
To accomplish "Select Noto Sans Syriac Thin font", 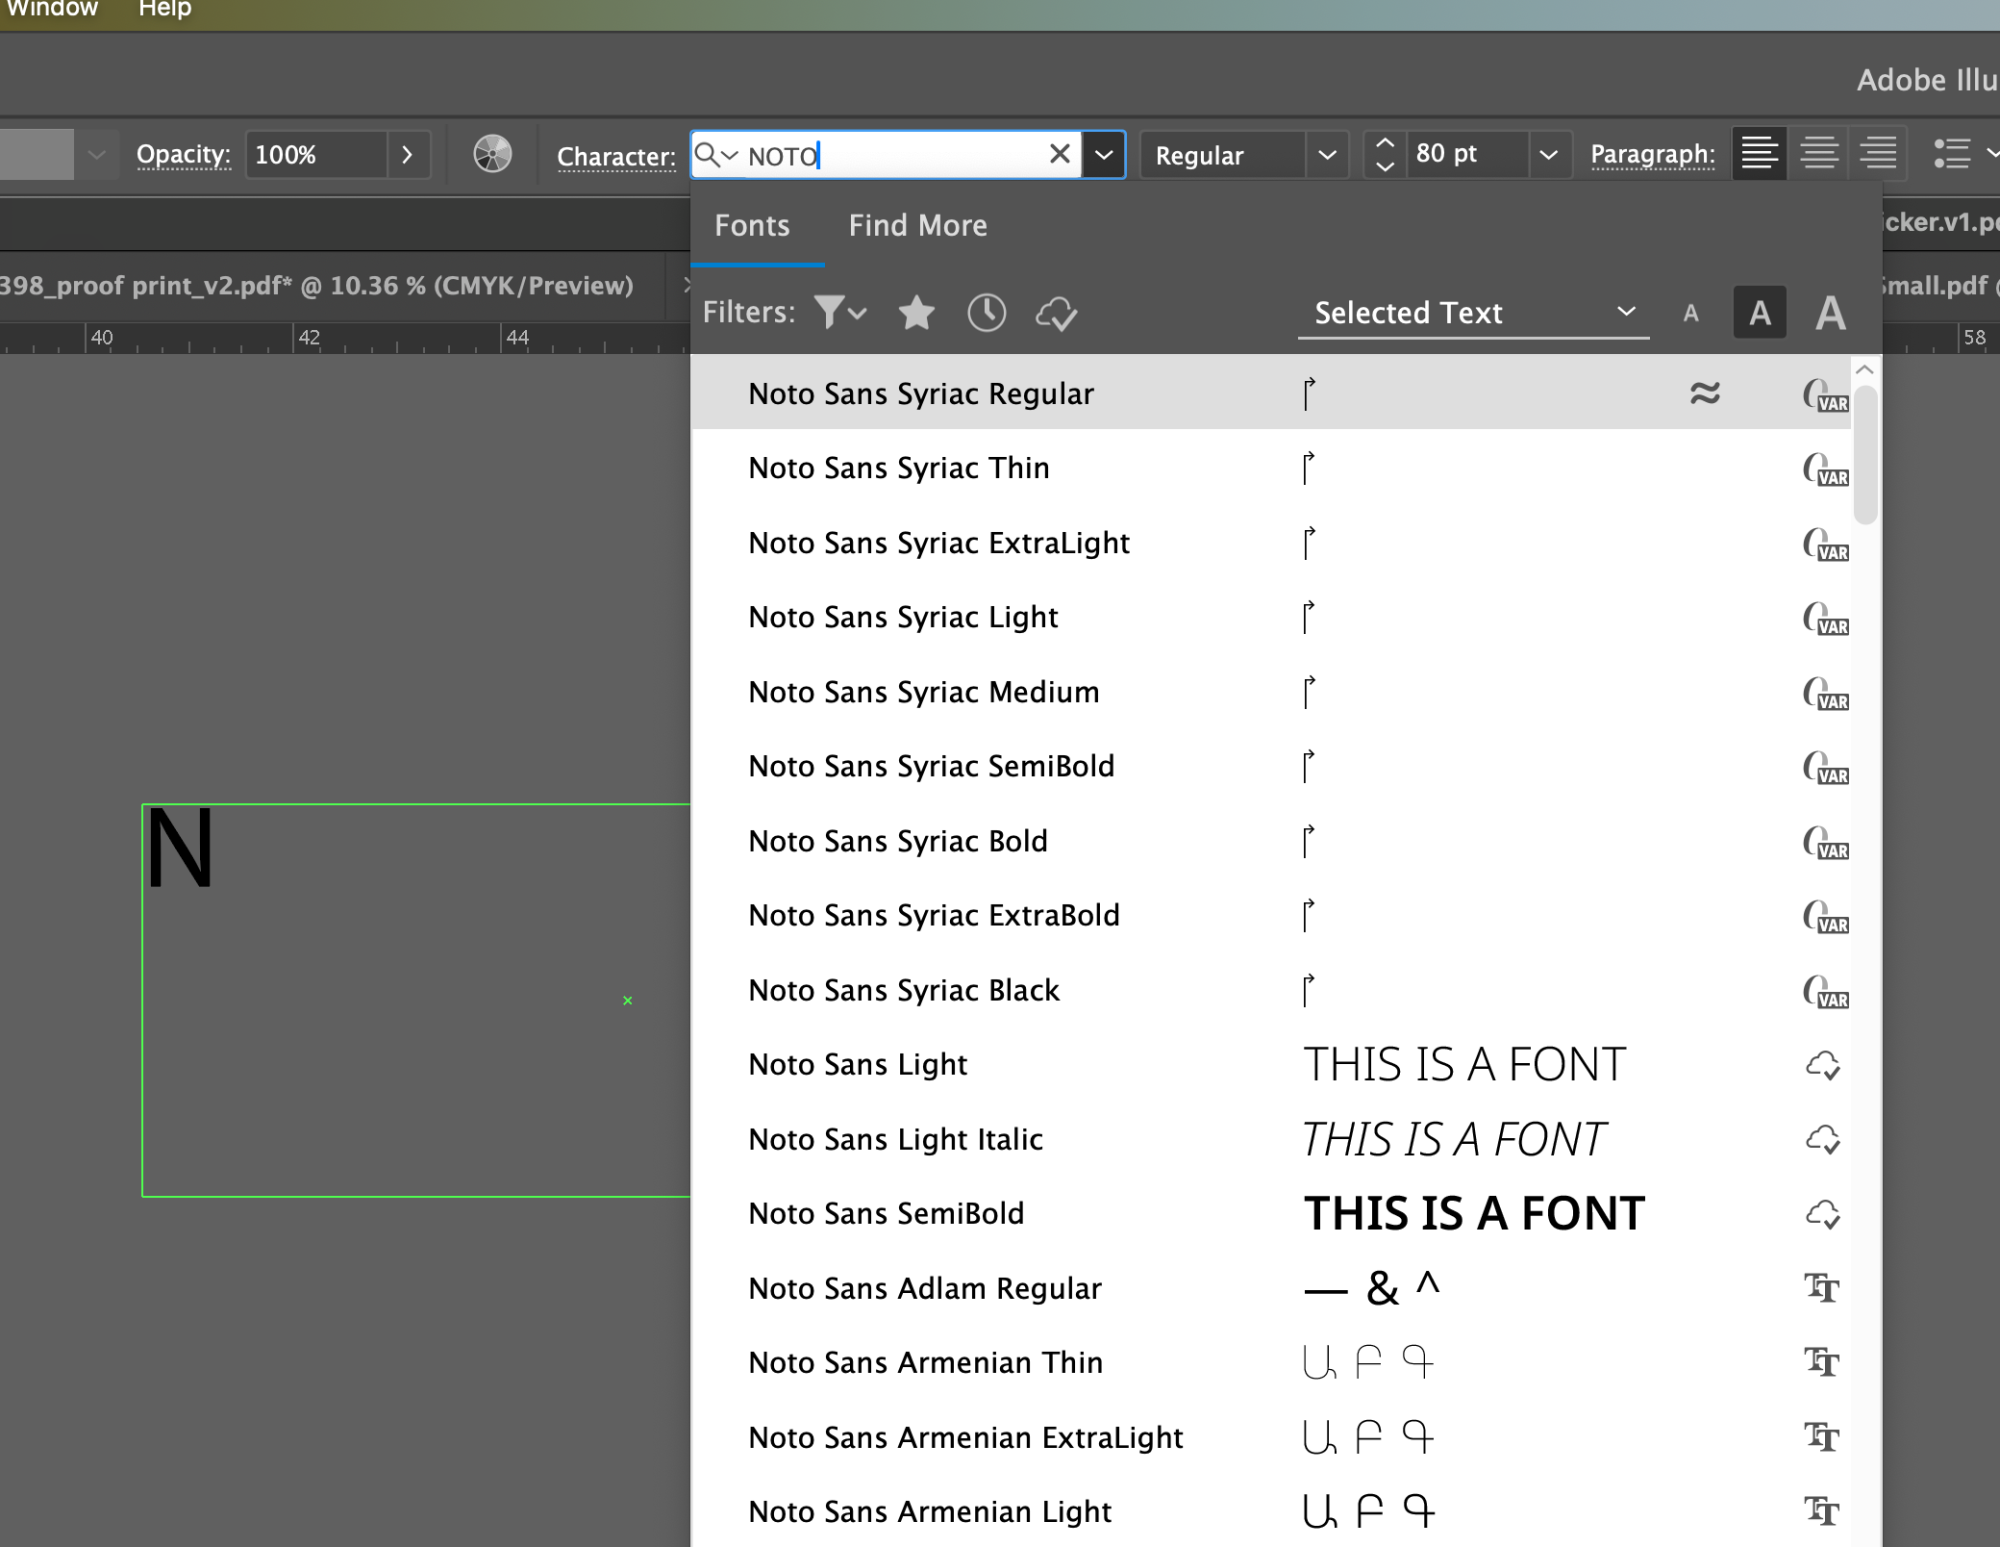I will click(x=1270, y=468).
